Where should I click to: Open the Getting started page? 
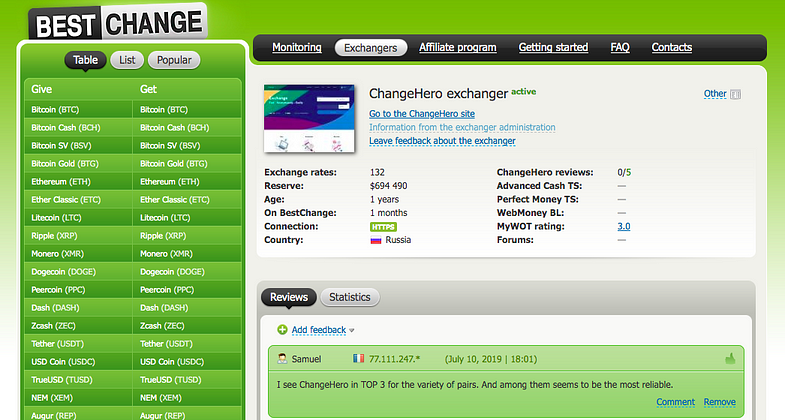click(553, 48)
